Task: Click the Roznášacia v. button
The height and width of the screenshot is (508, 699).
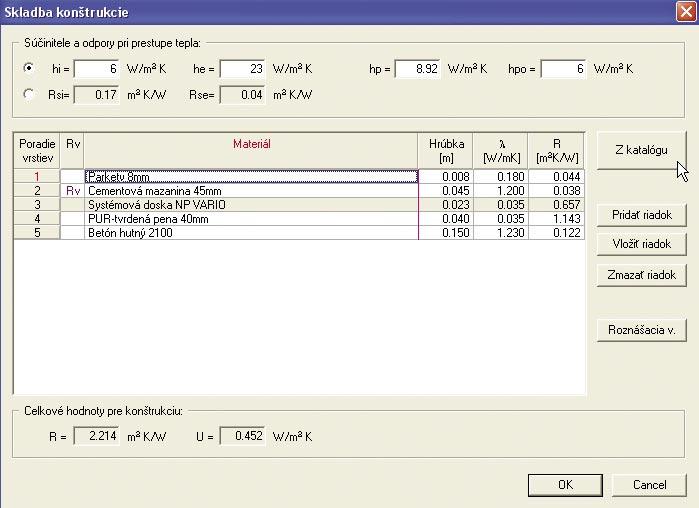Action: (641, 330)
